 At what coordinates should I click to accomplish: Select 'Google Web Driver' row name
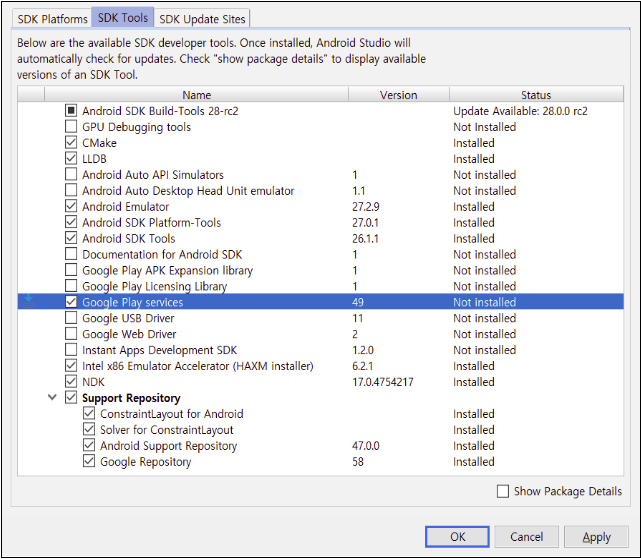[129, 334]
